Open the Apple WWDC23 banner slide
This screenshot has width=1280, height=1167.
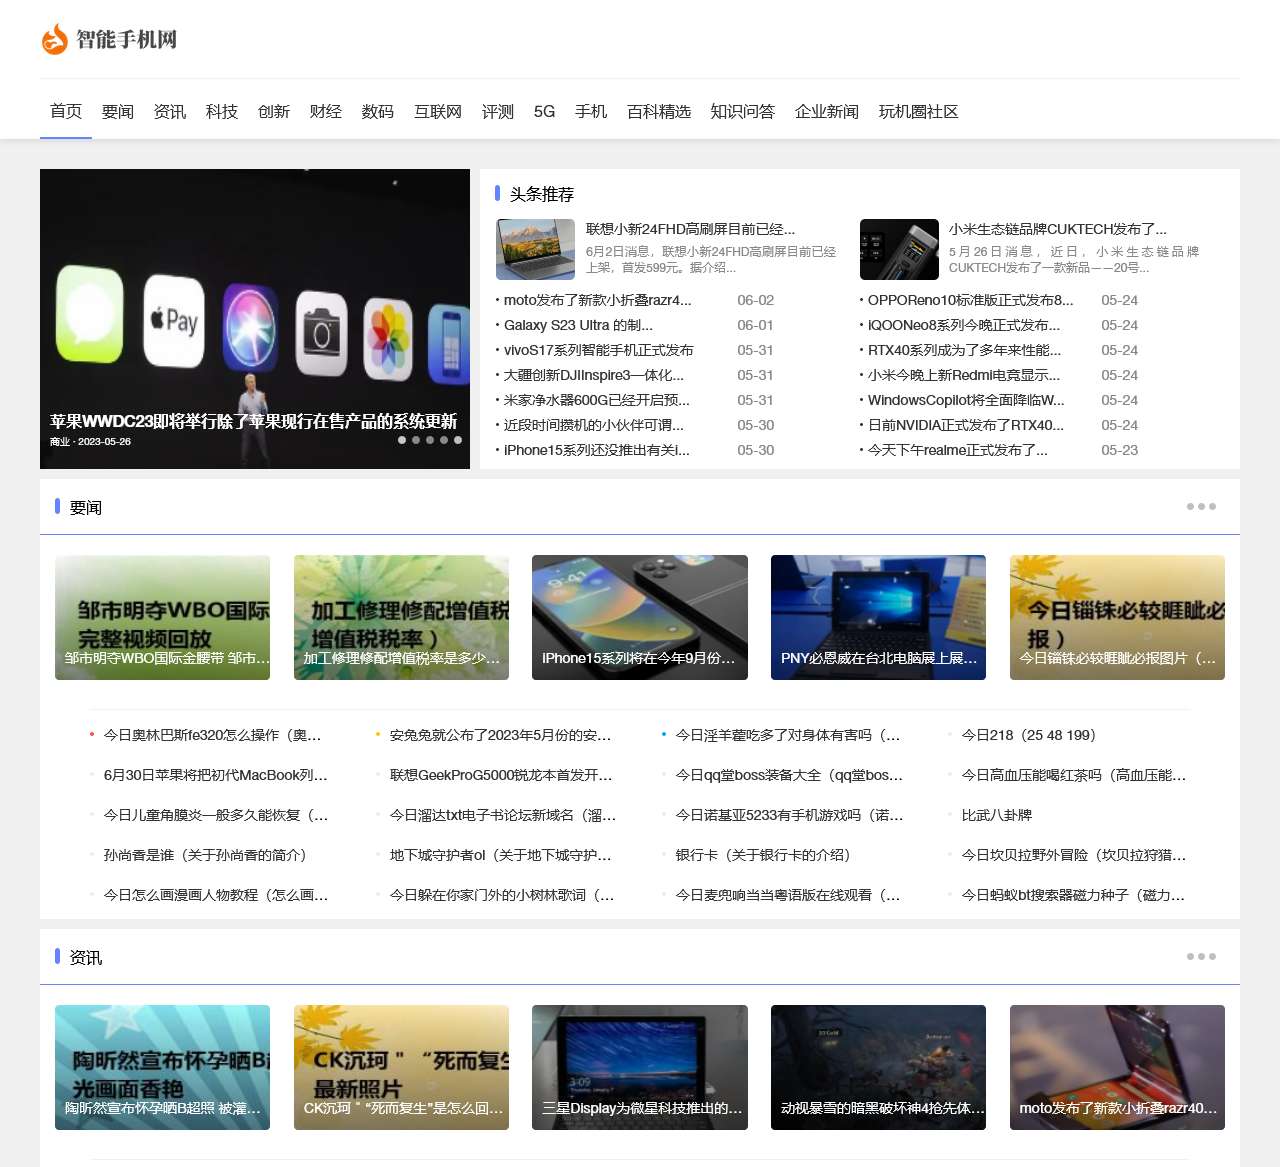(254, 318)
